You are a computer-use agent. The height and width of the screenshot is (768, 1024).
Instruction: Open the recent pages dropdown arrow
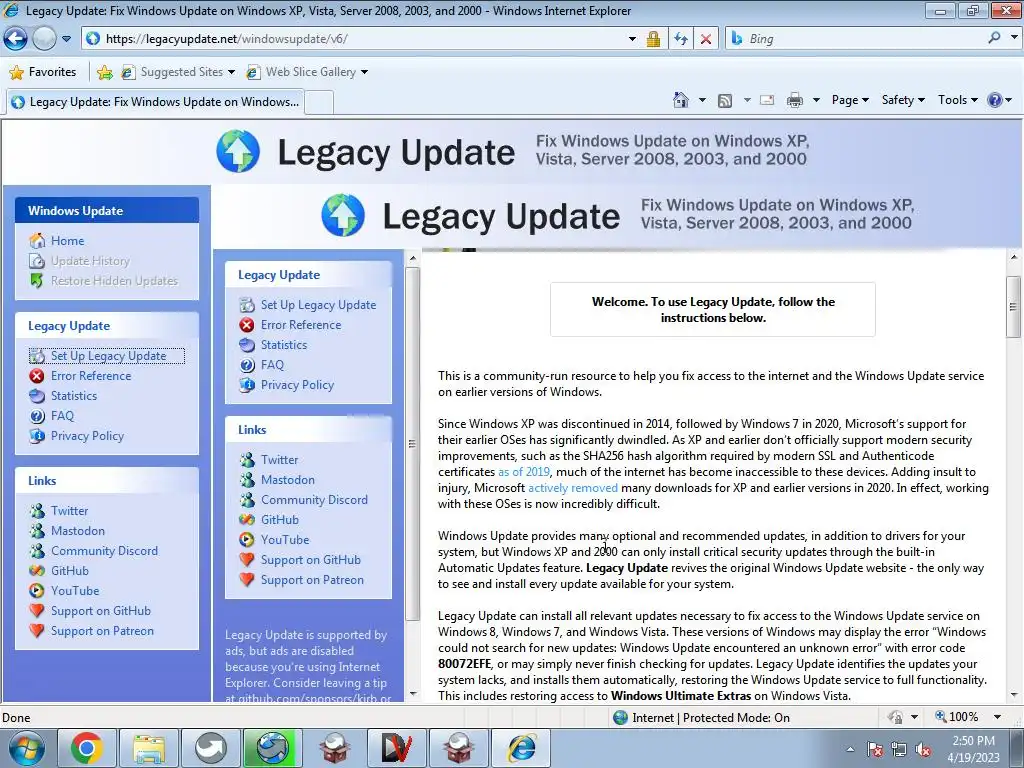67,39
